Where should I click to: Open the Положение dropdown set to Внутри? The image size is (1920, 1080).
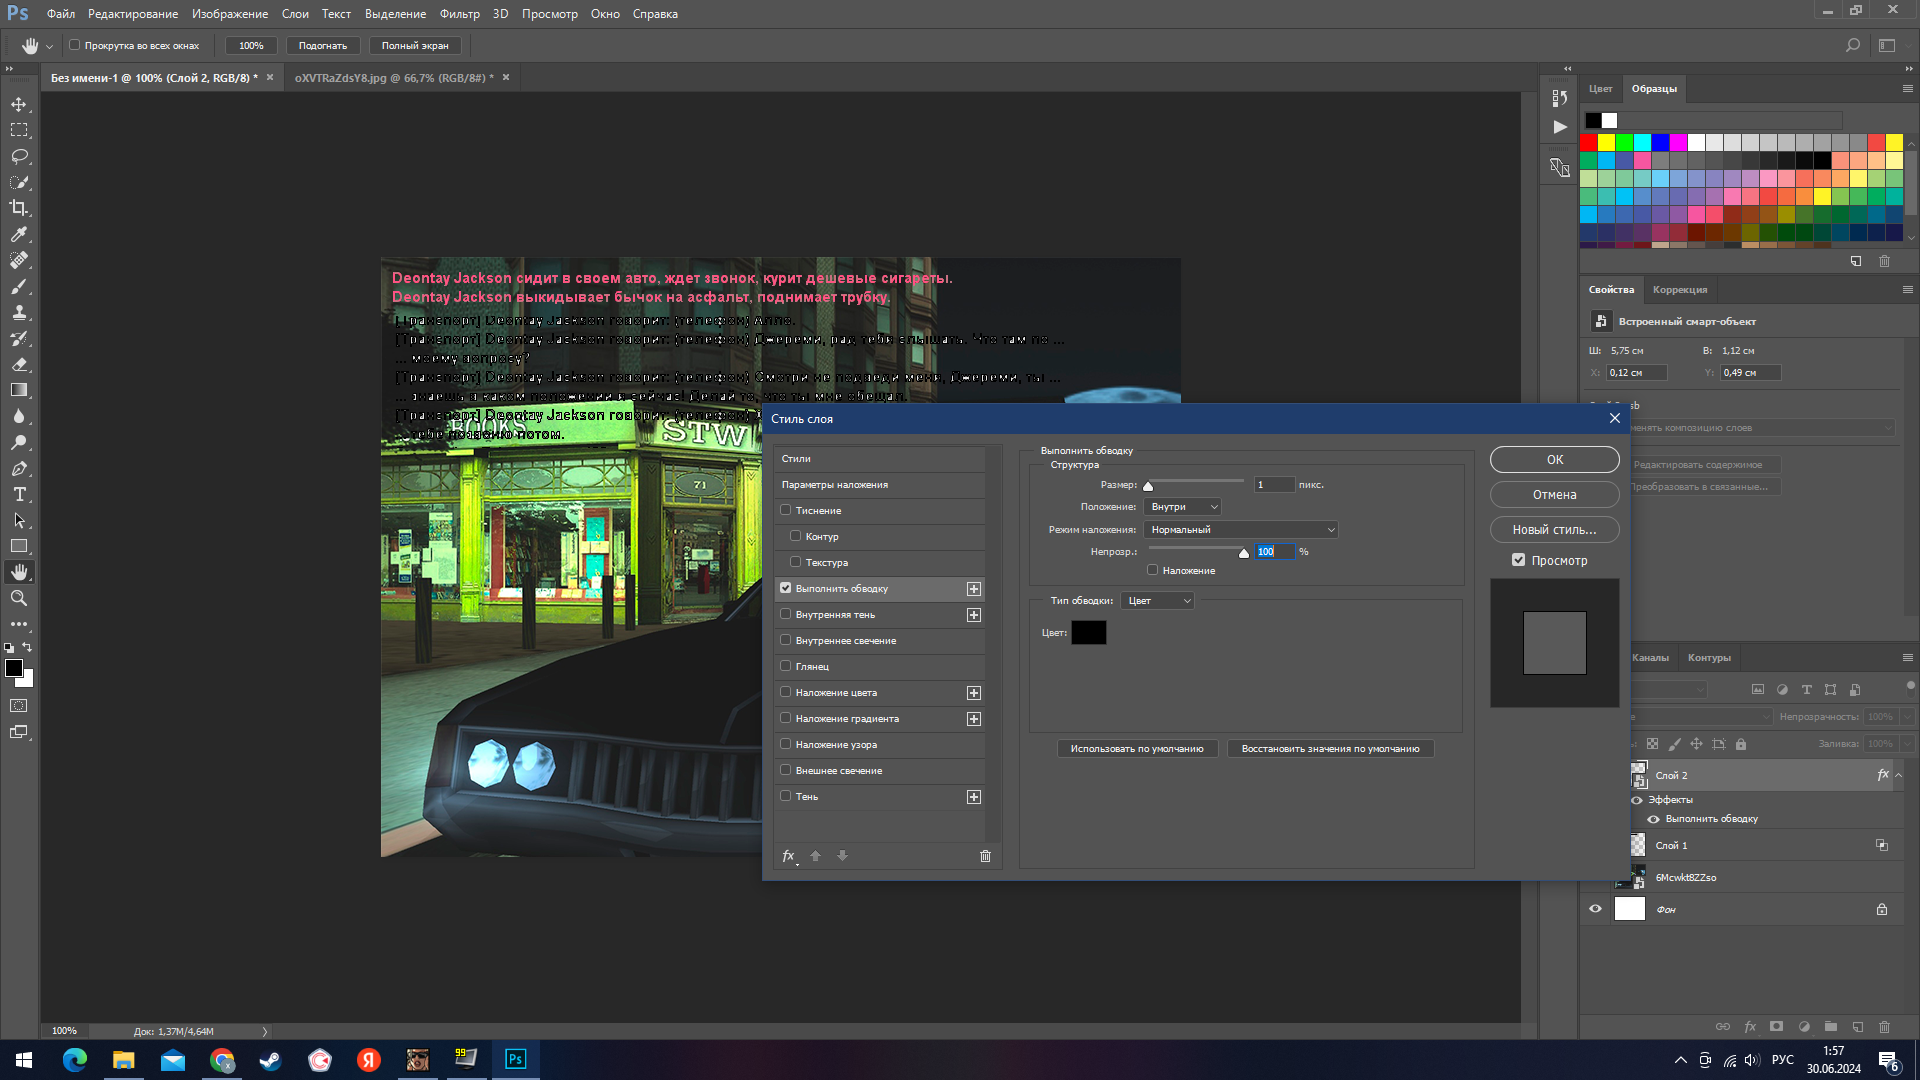point(1182,507)
